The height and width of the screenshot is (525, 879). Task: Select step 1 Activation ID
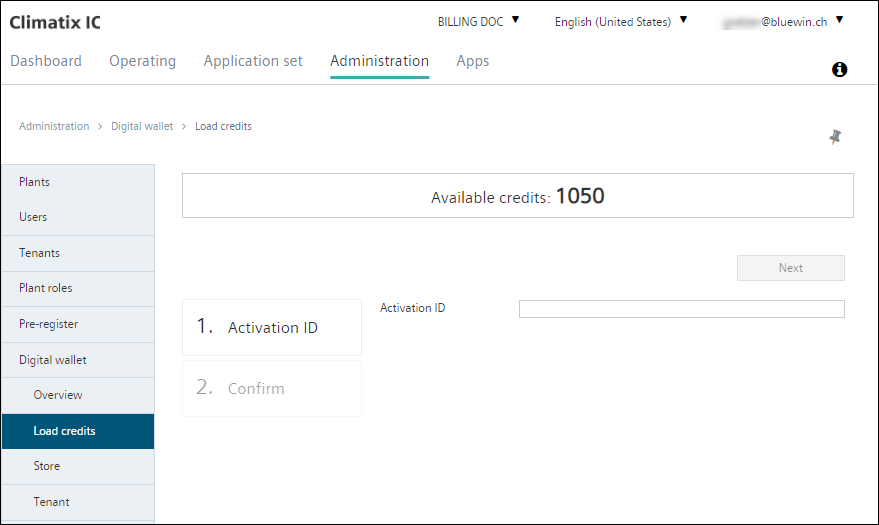[272, 327]
